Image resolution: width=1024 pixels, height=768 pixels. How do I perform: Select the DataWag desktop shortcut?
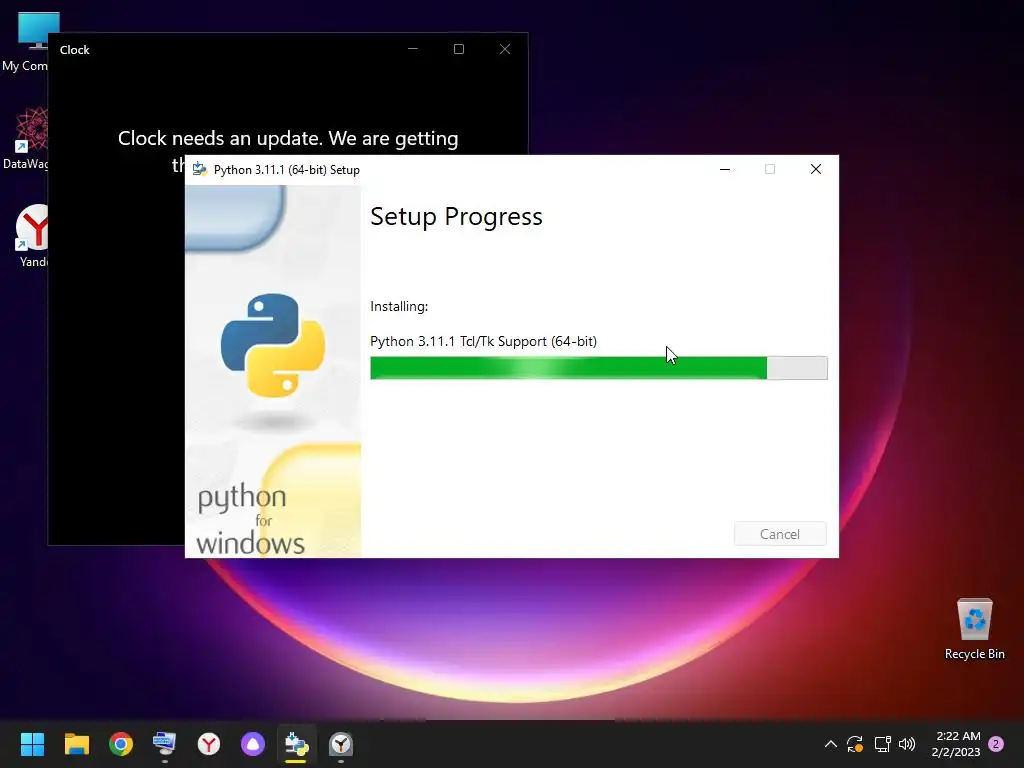coord(26,138)
